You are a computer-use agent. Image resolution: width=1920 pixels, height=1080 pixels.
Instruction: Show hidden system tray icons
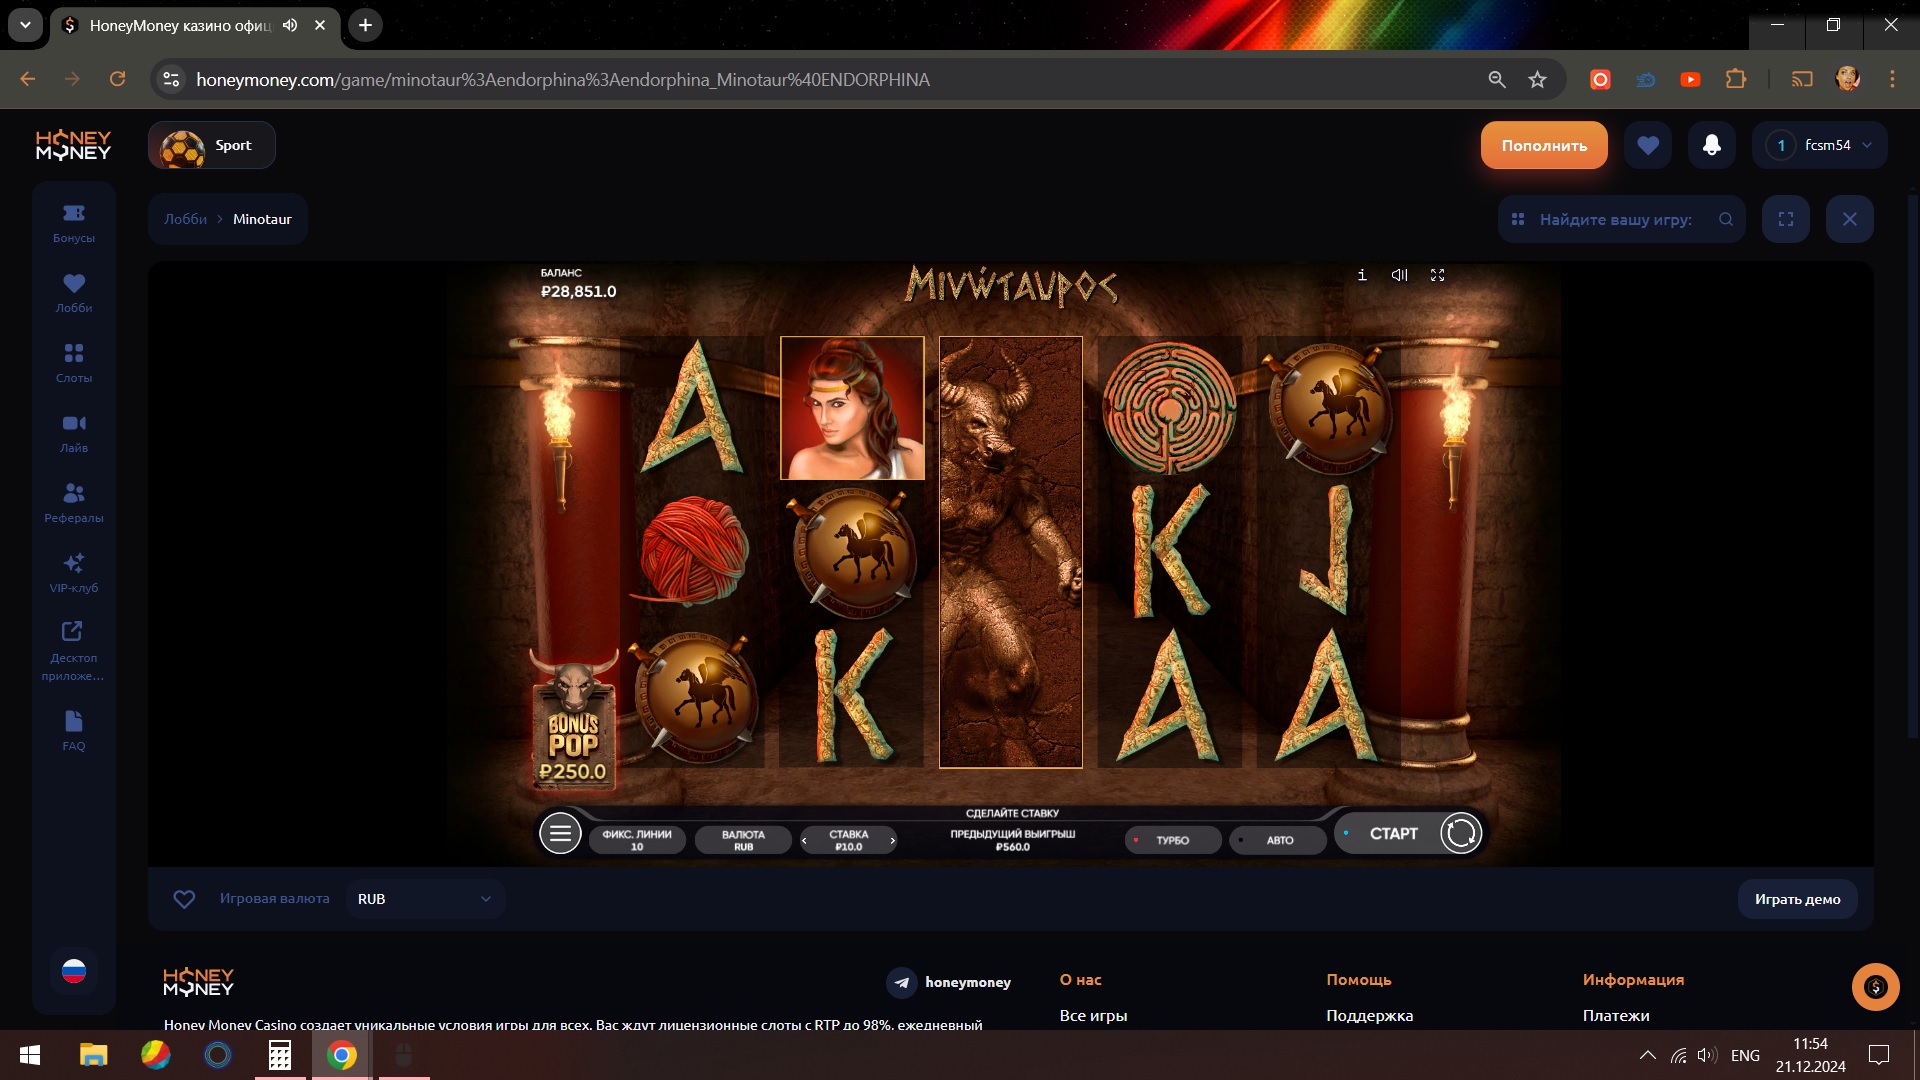click(x=1647, y=1055)
